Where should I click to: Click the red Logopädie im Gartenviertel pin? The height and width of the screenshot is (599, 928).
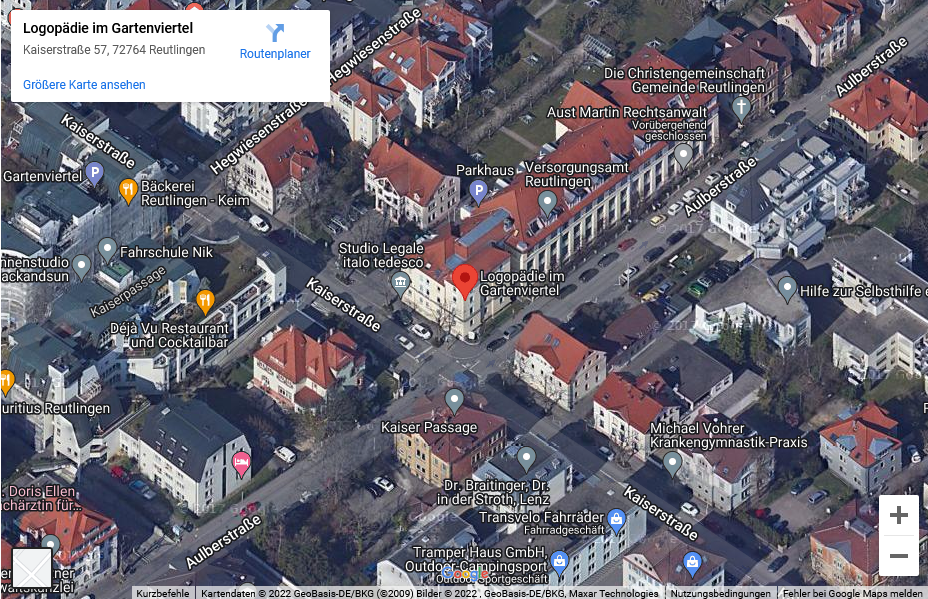(465, 281)
